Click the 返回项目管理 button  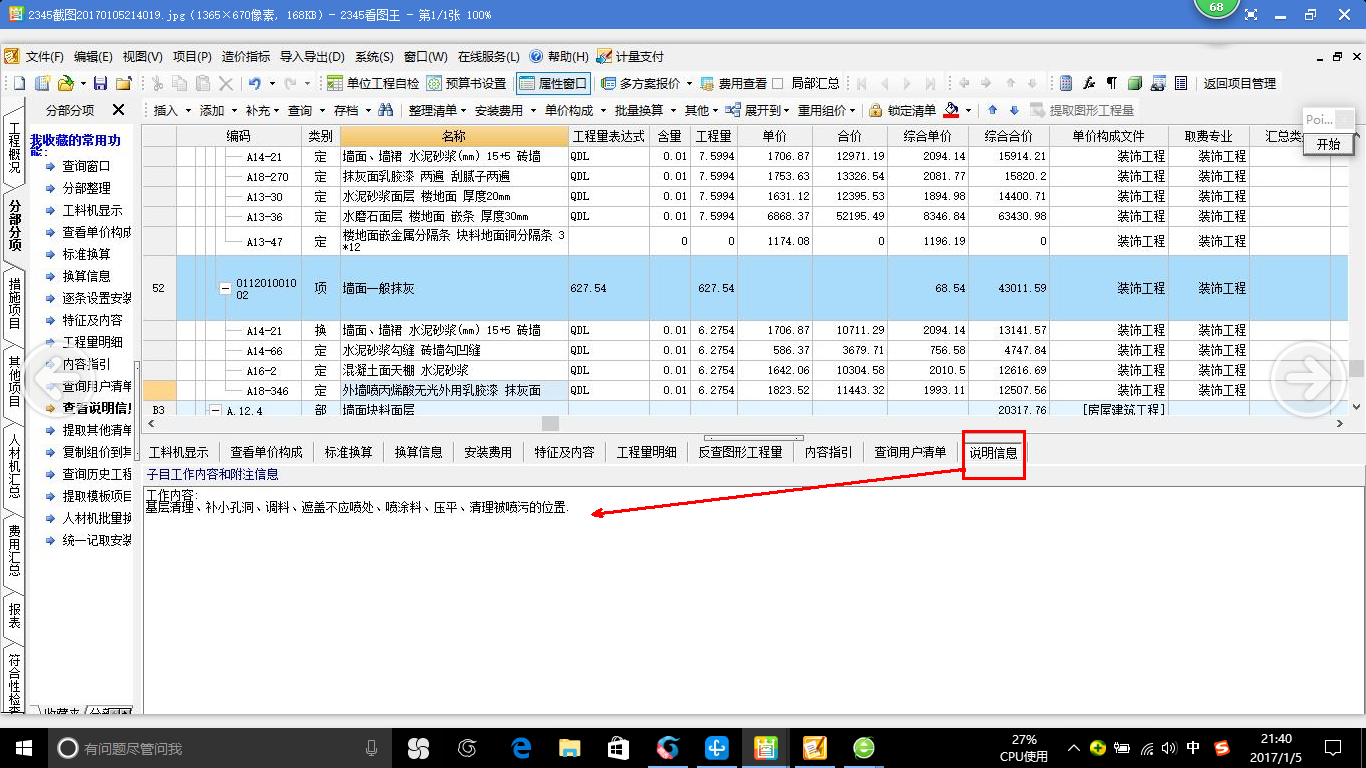pyautogui.click(x=1239, y=84)
